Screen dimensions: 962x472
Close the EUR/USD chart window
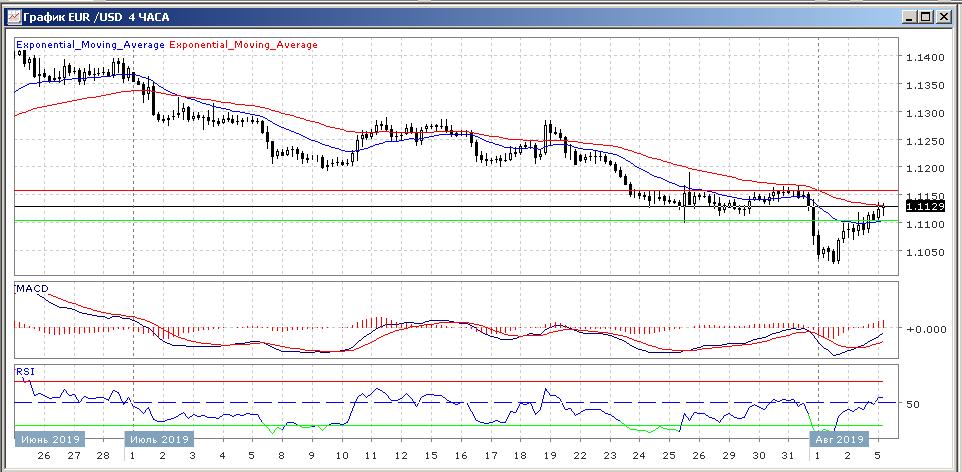[944, 16]
